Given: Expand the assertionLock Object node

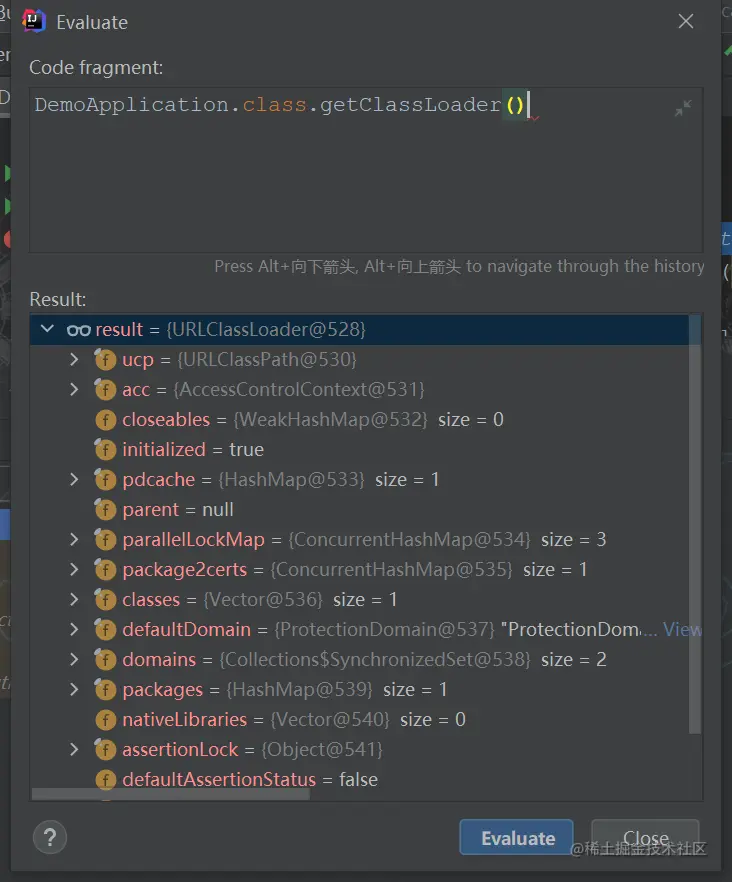Looking at the screenshot, I should [74, 749].
